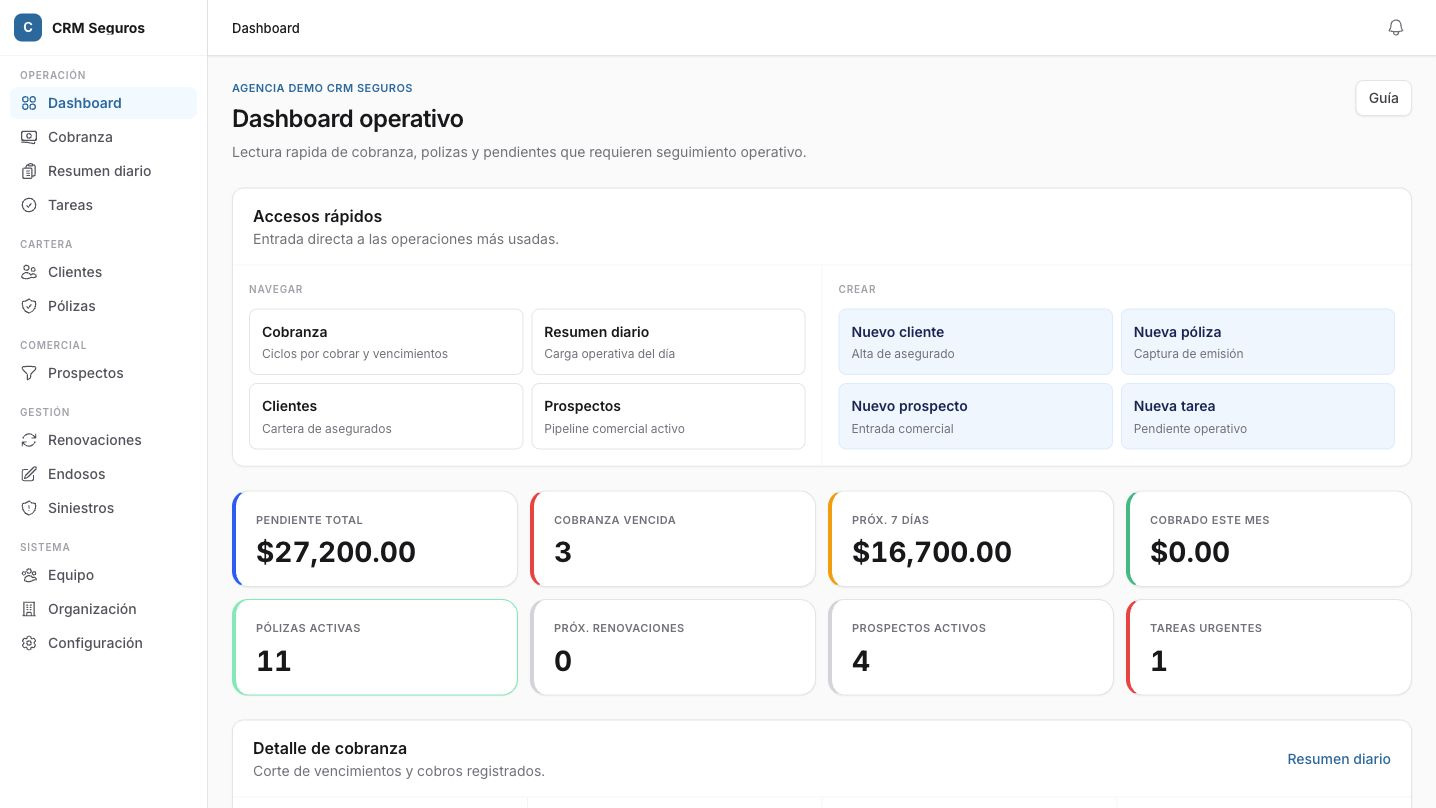Open Organización in the sidebar
The image size is (1436, 808).
coord(103,609)
